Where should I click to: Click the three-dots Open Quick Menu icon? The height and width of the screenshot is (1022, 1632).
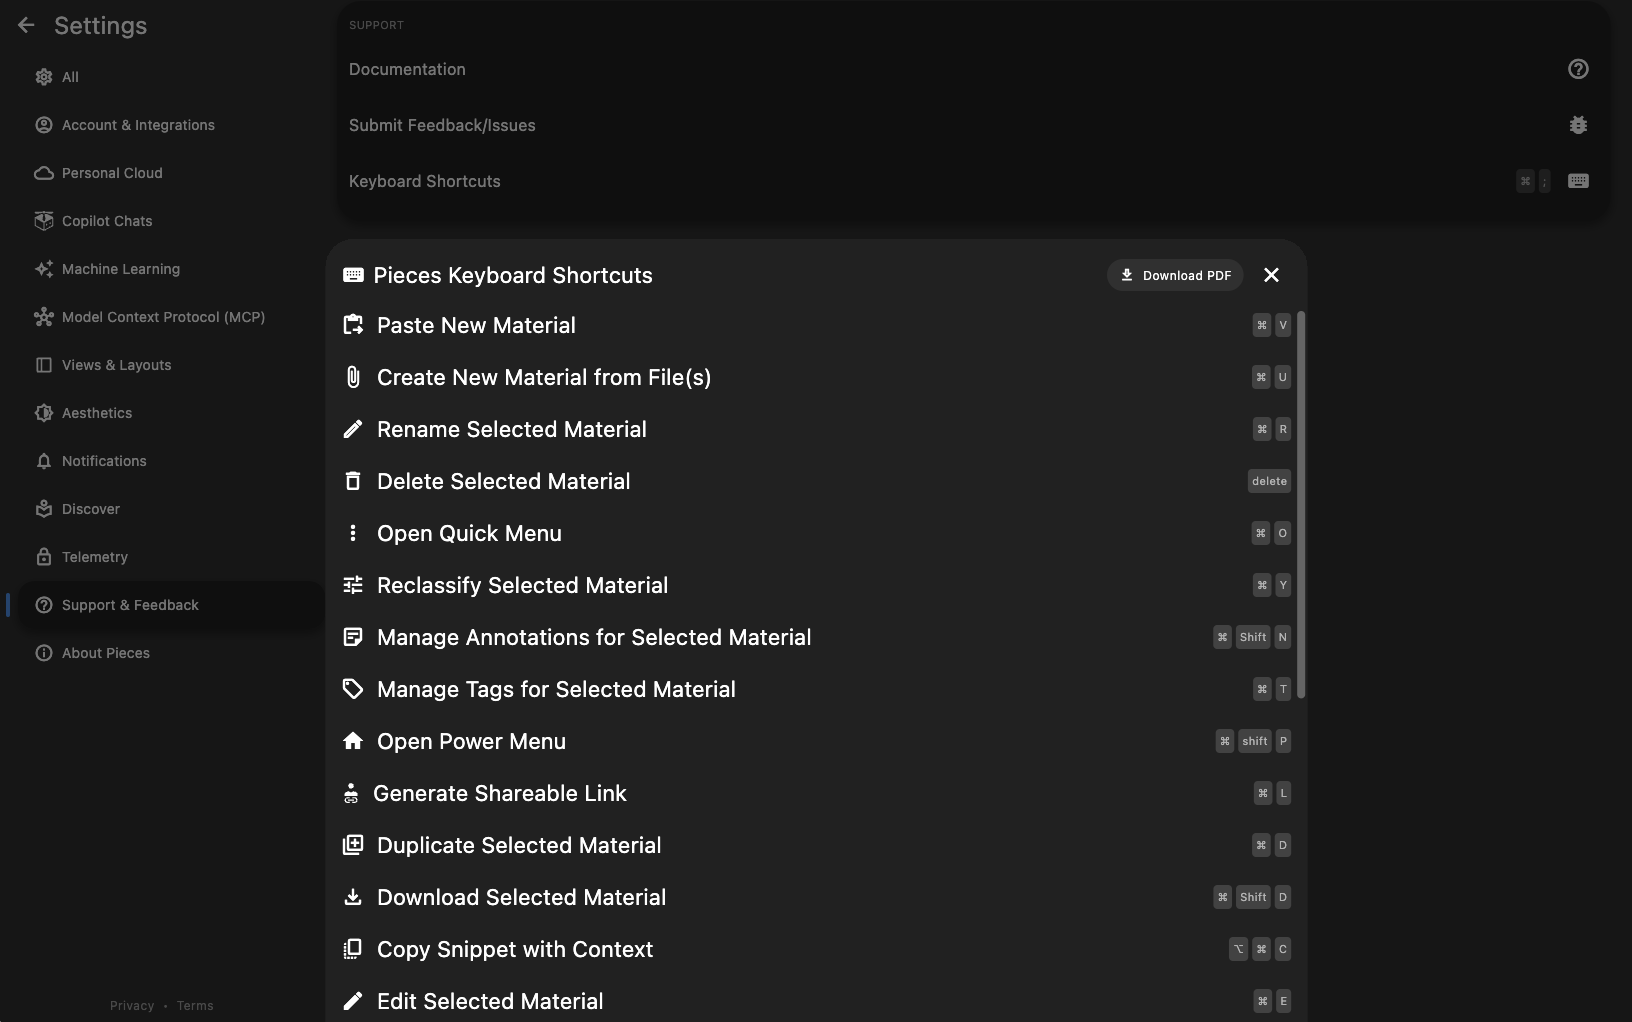[x=353, y=533]
